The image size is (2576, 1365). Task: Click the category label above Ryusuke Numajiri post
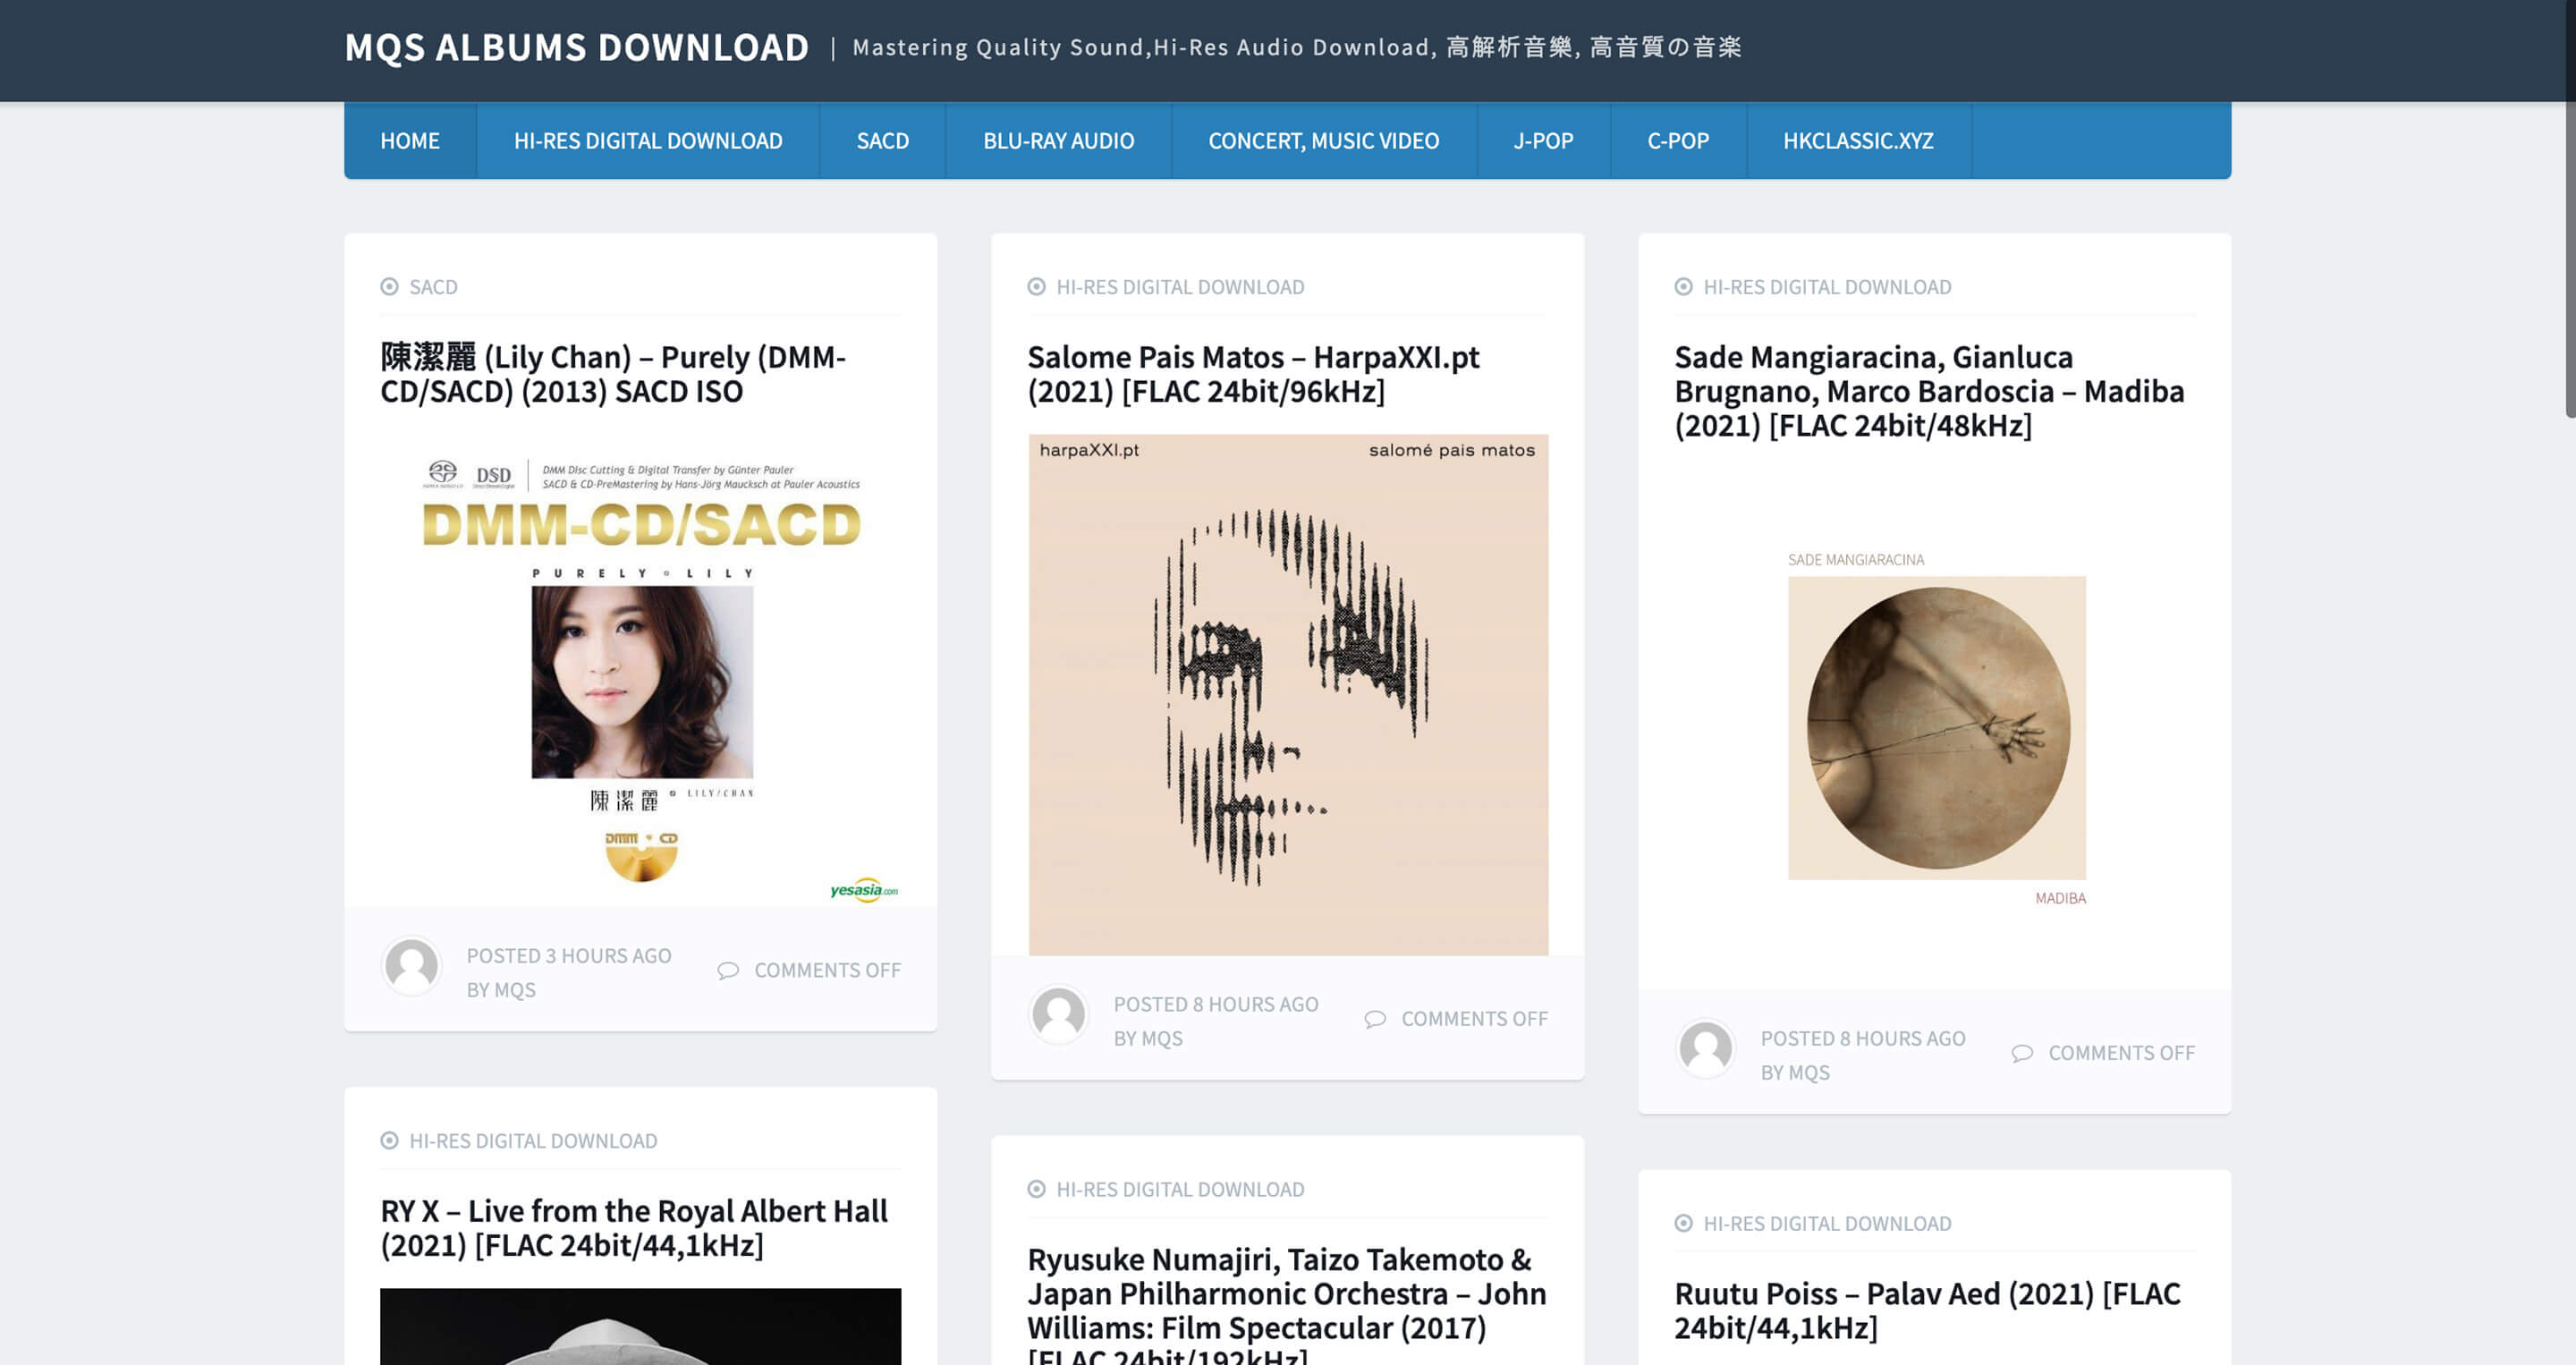click(x=1180, y=1189)
